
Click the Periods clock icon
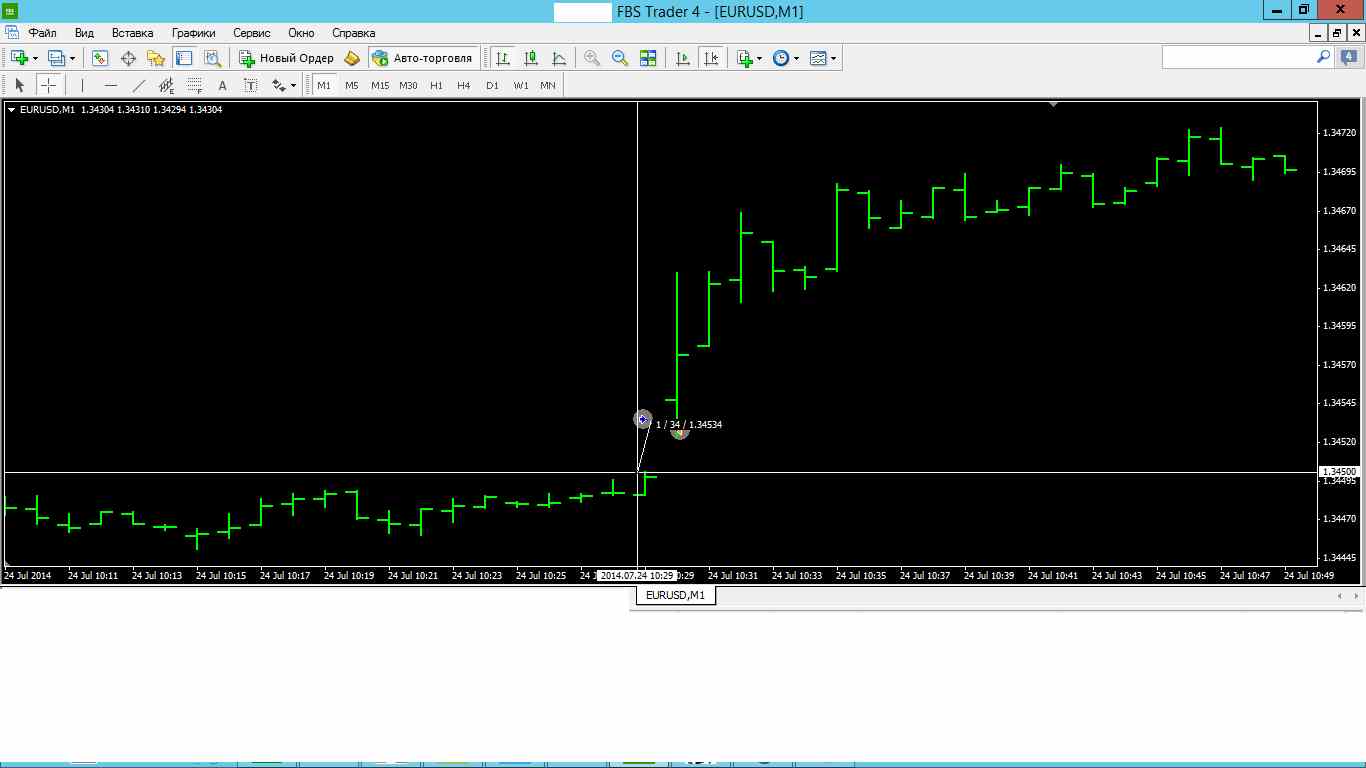(781, 58)
